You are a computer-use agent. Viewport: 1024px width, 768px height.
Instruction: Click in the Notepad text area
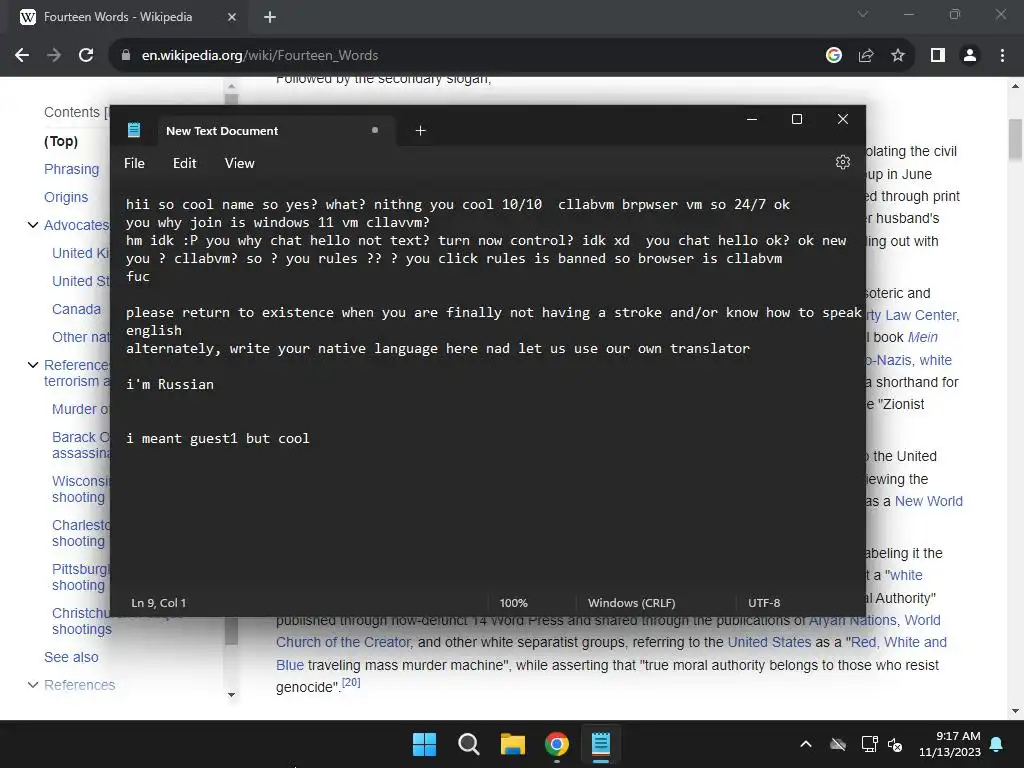pyautogui.click(x=488, y=385)
